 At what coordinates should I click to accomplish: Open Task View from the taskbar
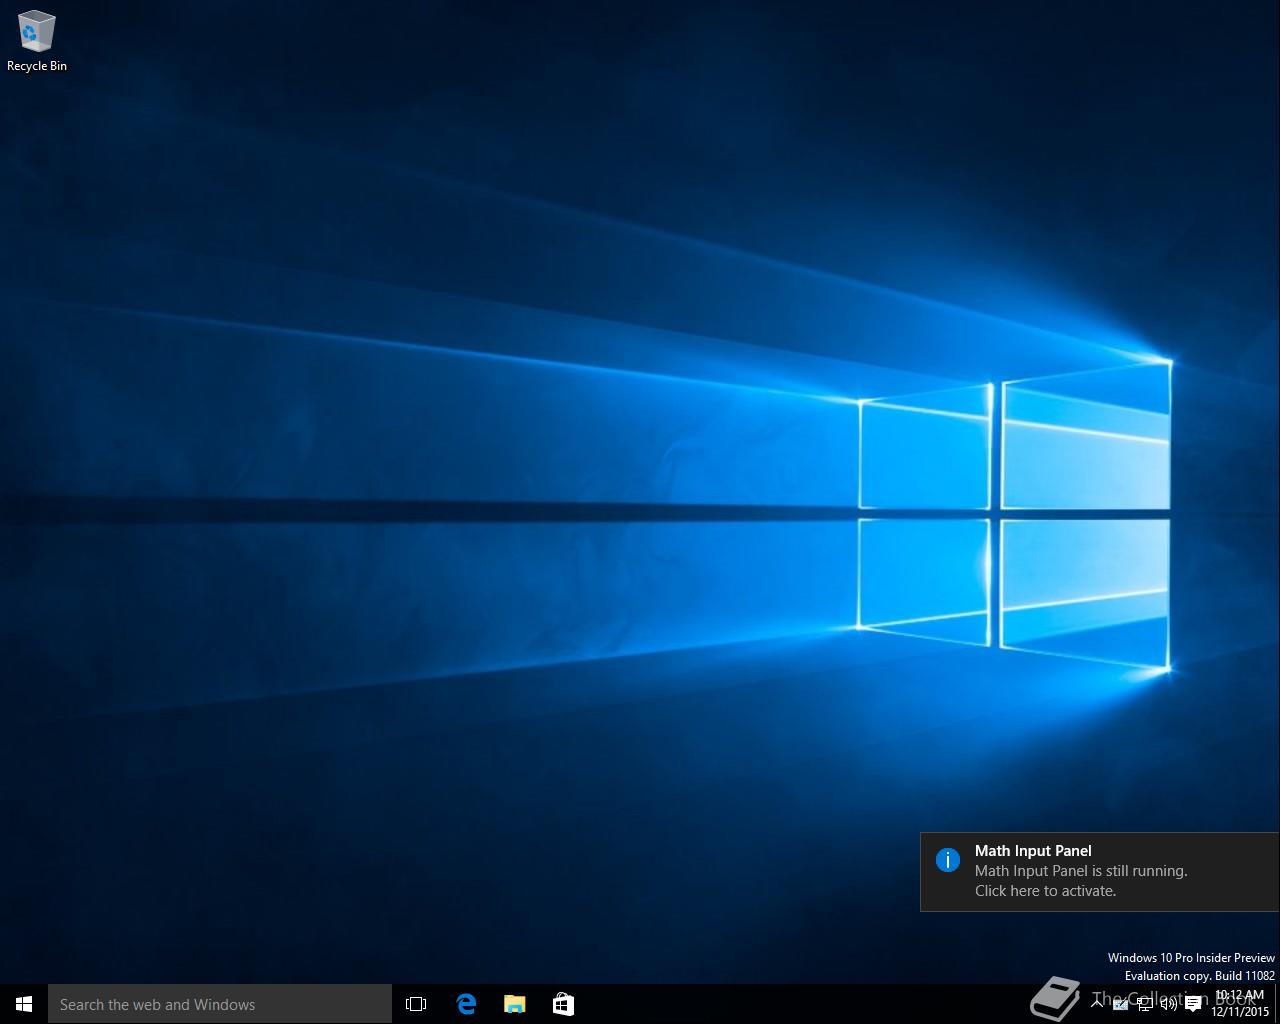416,1004
